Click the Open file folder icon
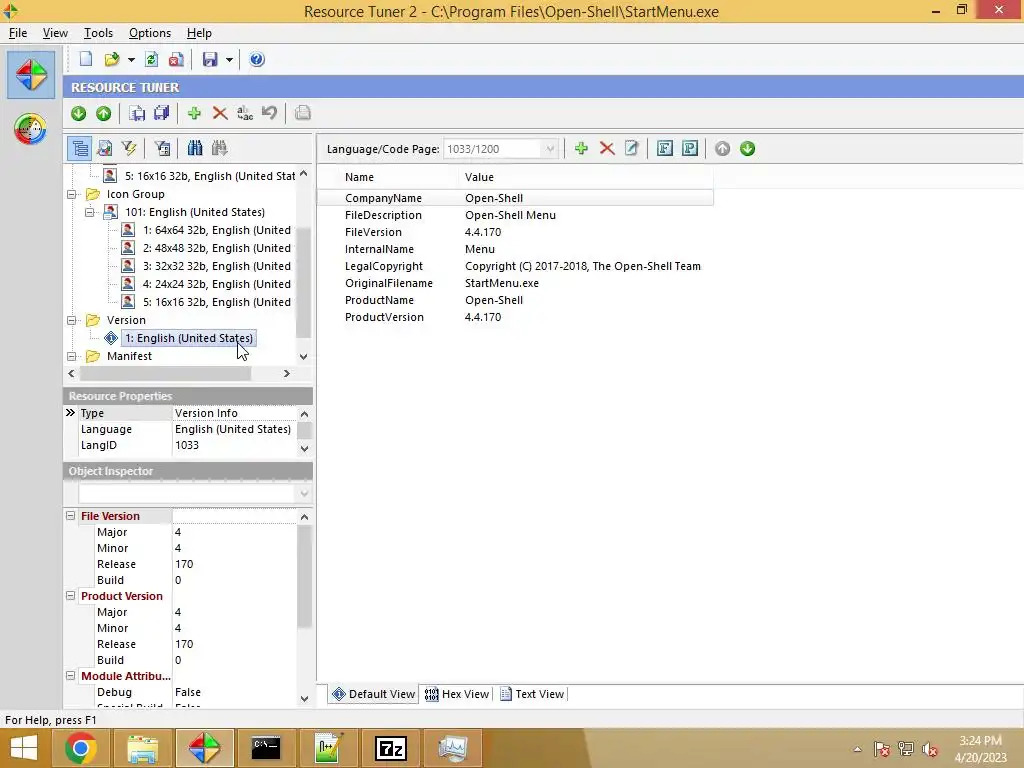 pos(112,59)
